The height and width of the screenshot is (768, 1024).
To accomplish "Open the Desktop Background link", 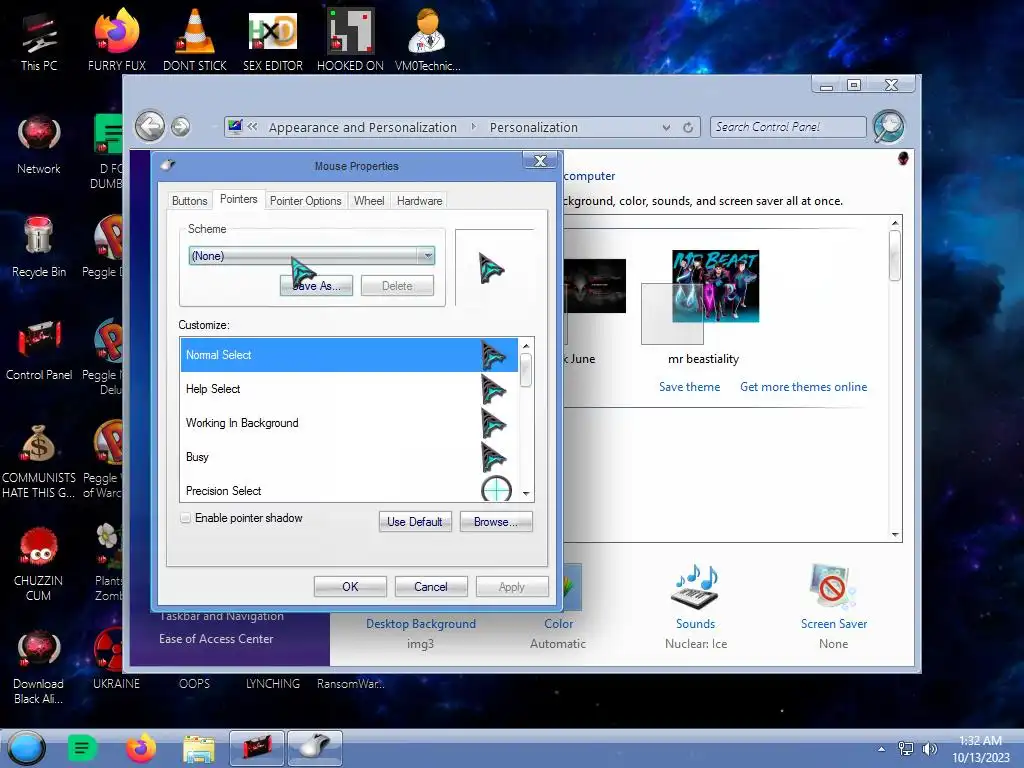I will click(421, 624).
